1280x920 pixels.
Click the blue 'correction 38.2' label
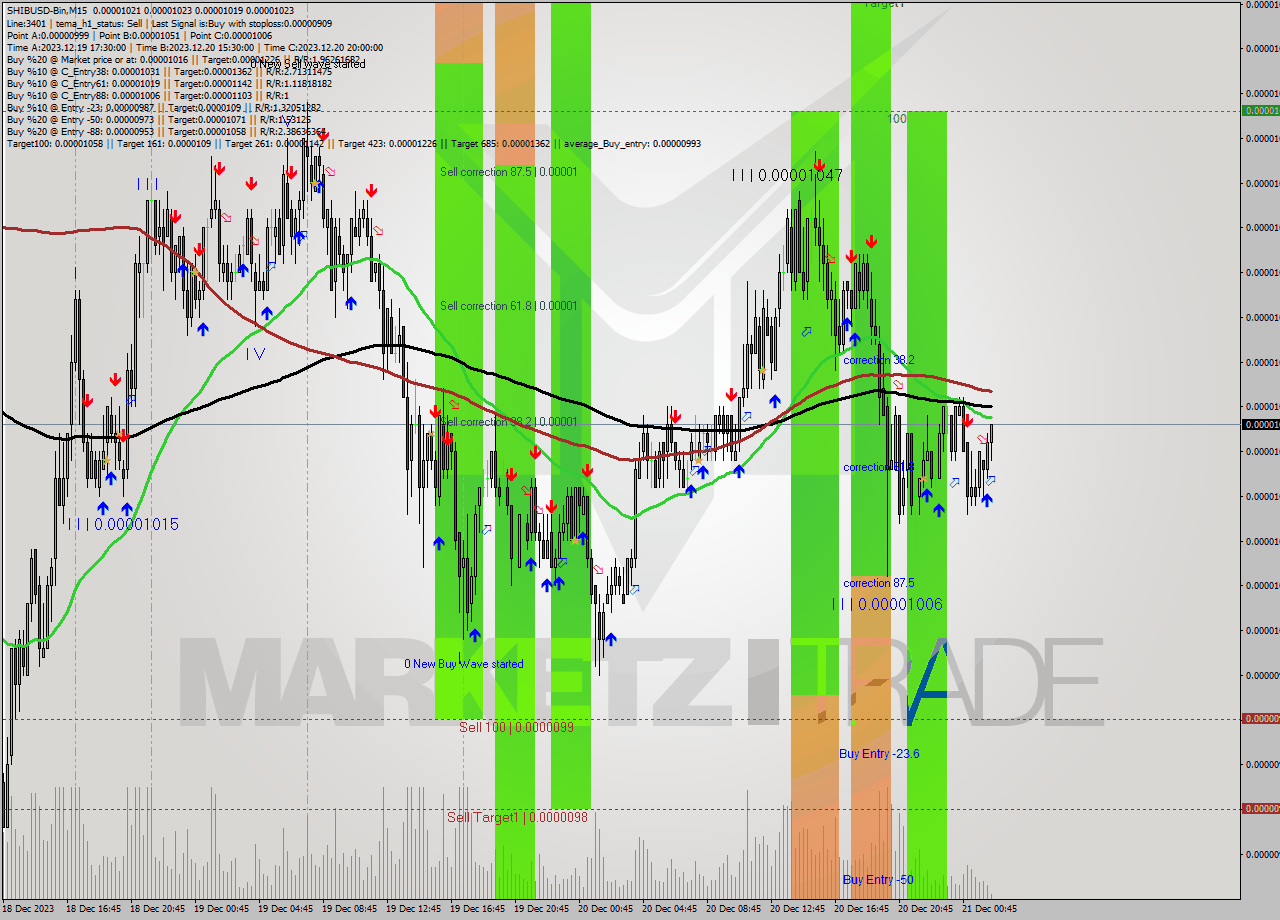(x=879, y=360)
